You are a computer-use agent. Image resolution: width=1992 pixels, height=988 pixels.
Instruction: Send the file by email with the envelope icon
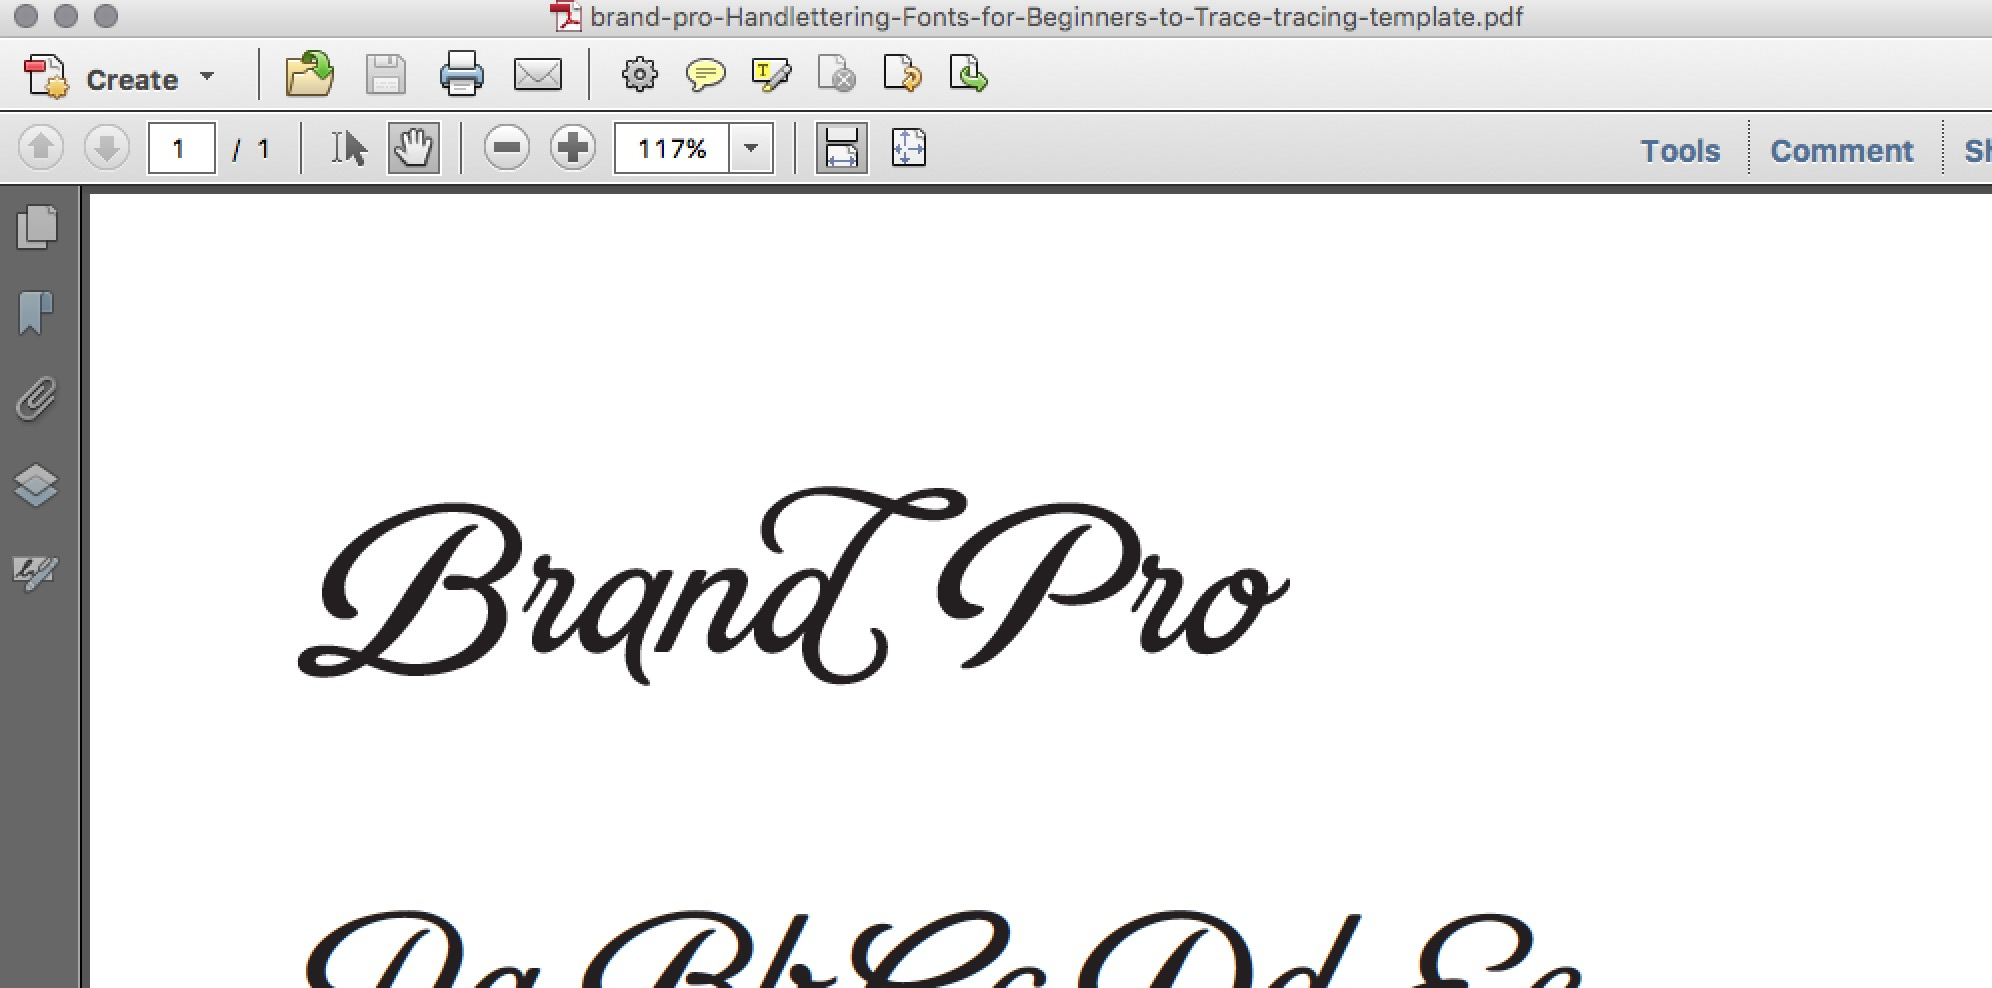(538, 75)
